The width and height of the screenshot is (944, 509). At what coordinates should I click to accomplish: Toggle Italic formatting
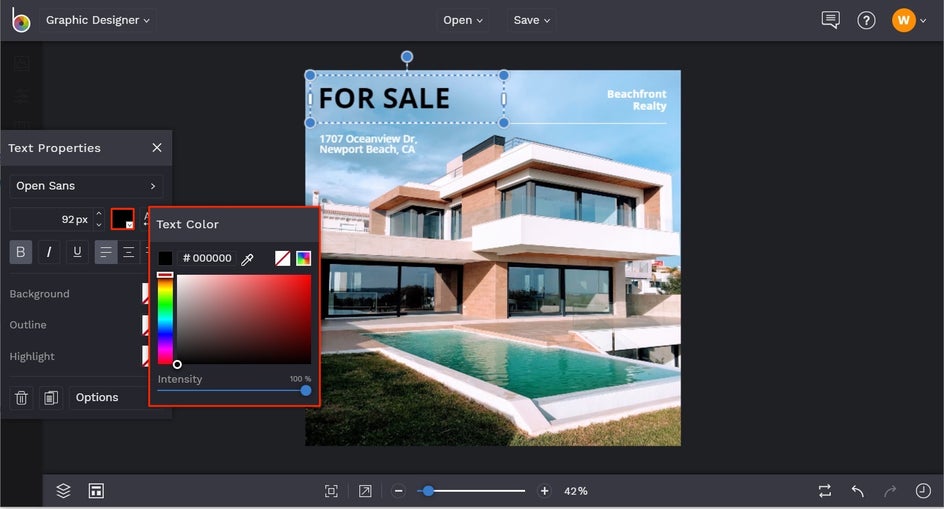pos(49,252)
